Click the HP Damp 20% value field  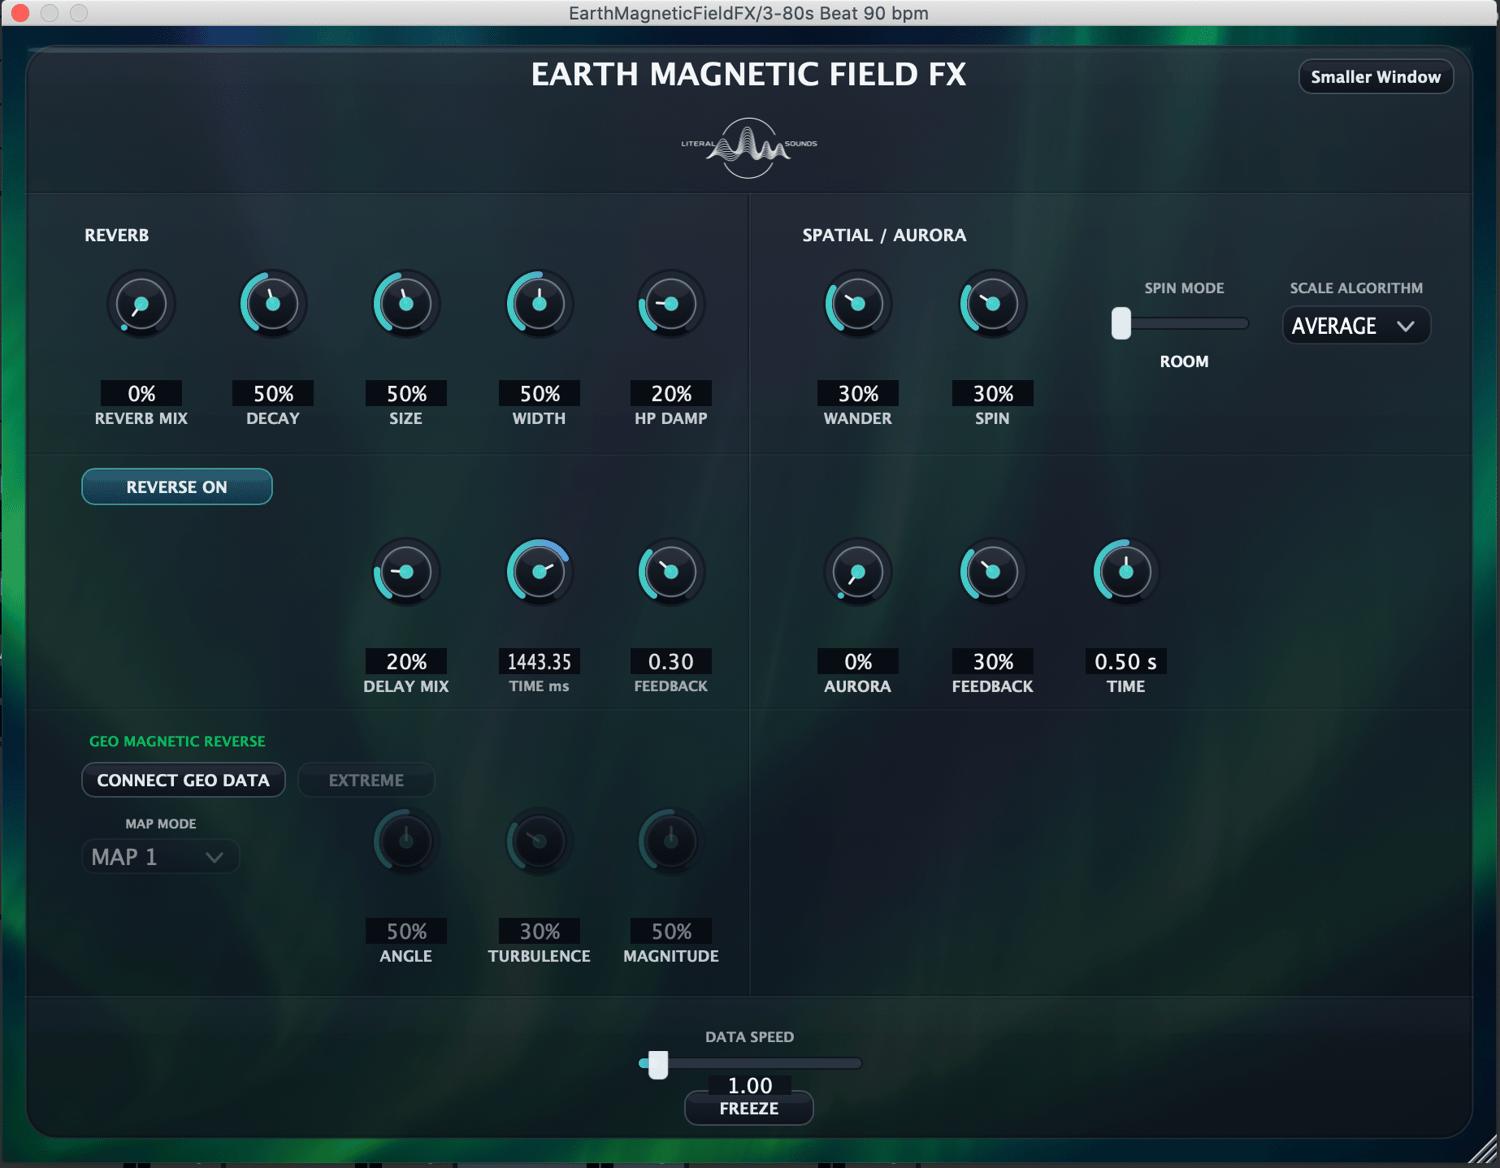(x=671, y=393)
